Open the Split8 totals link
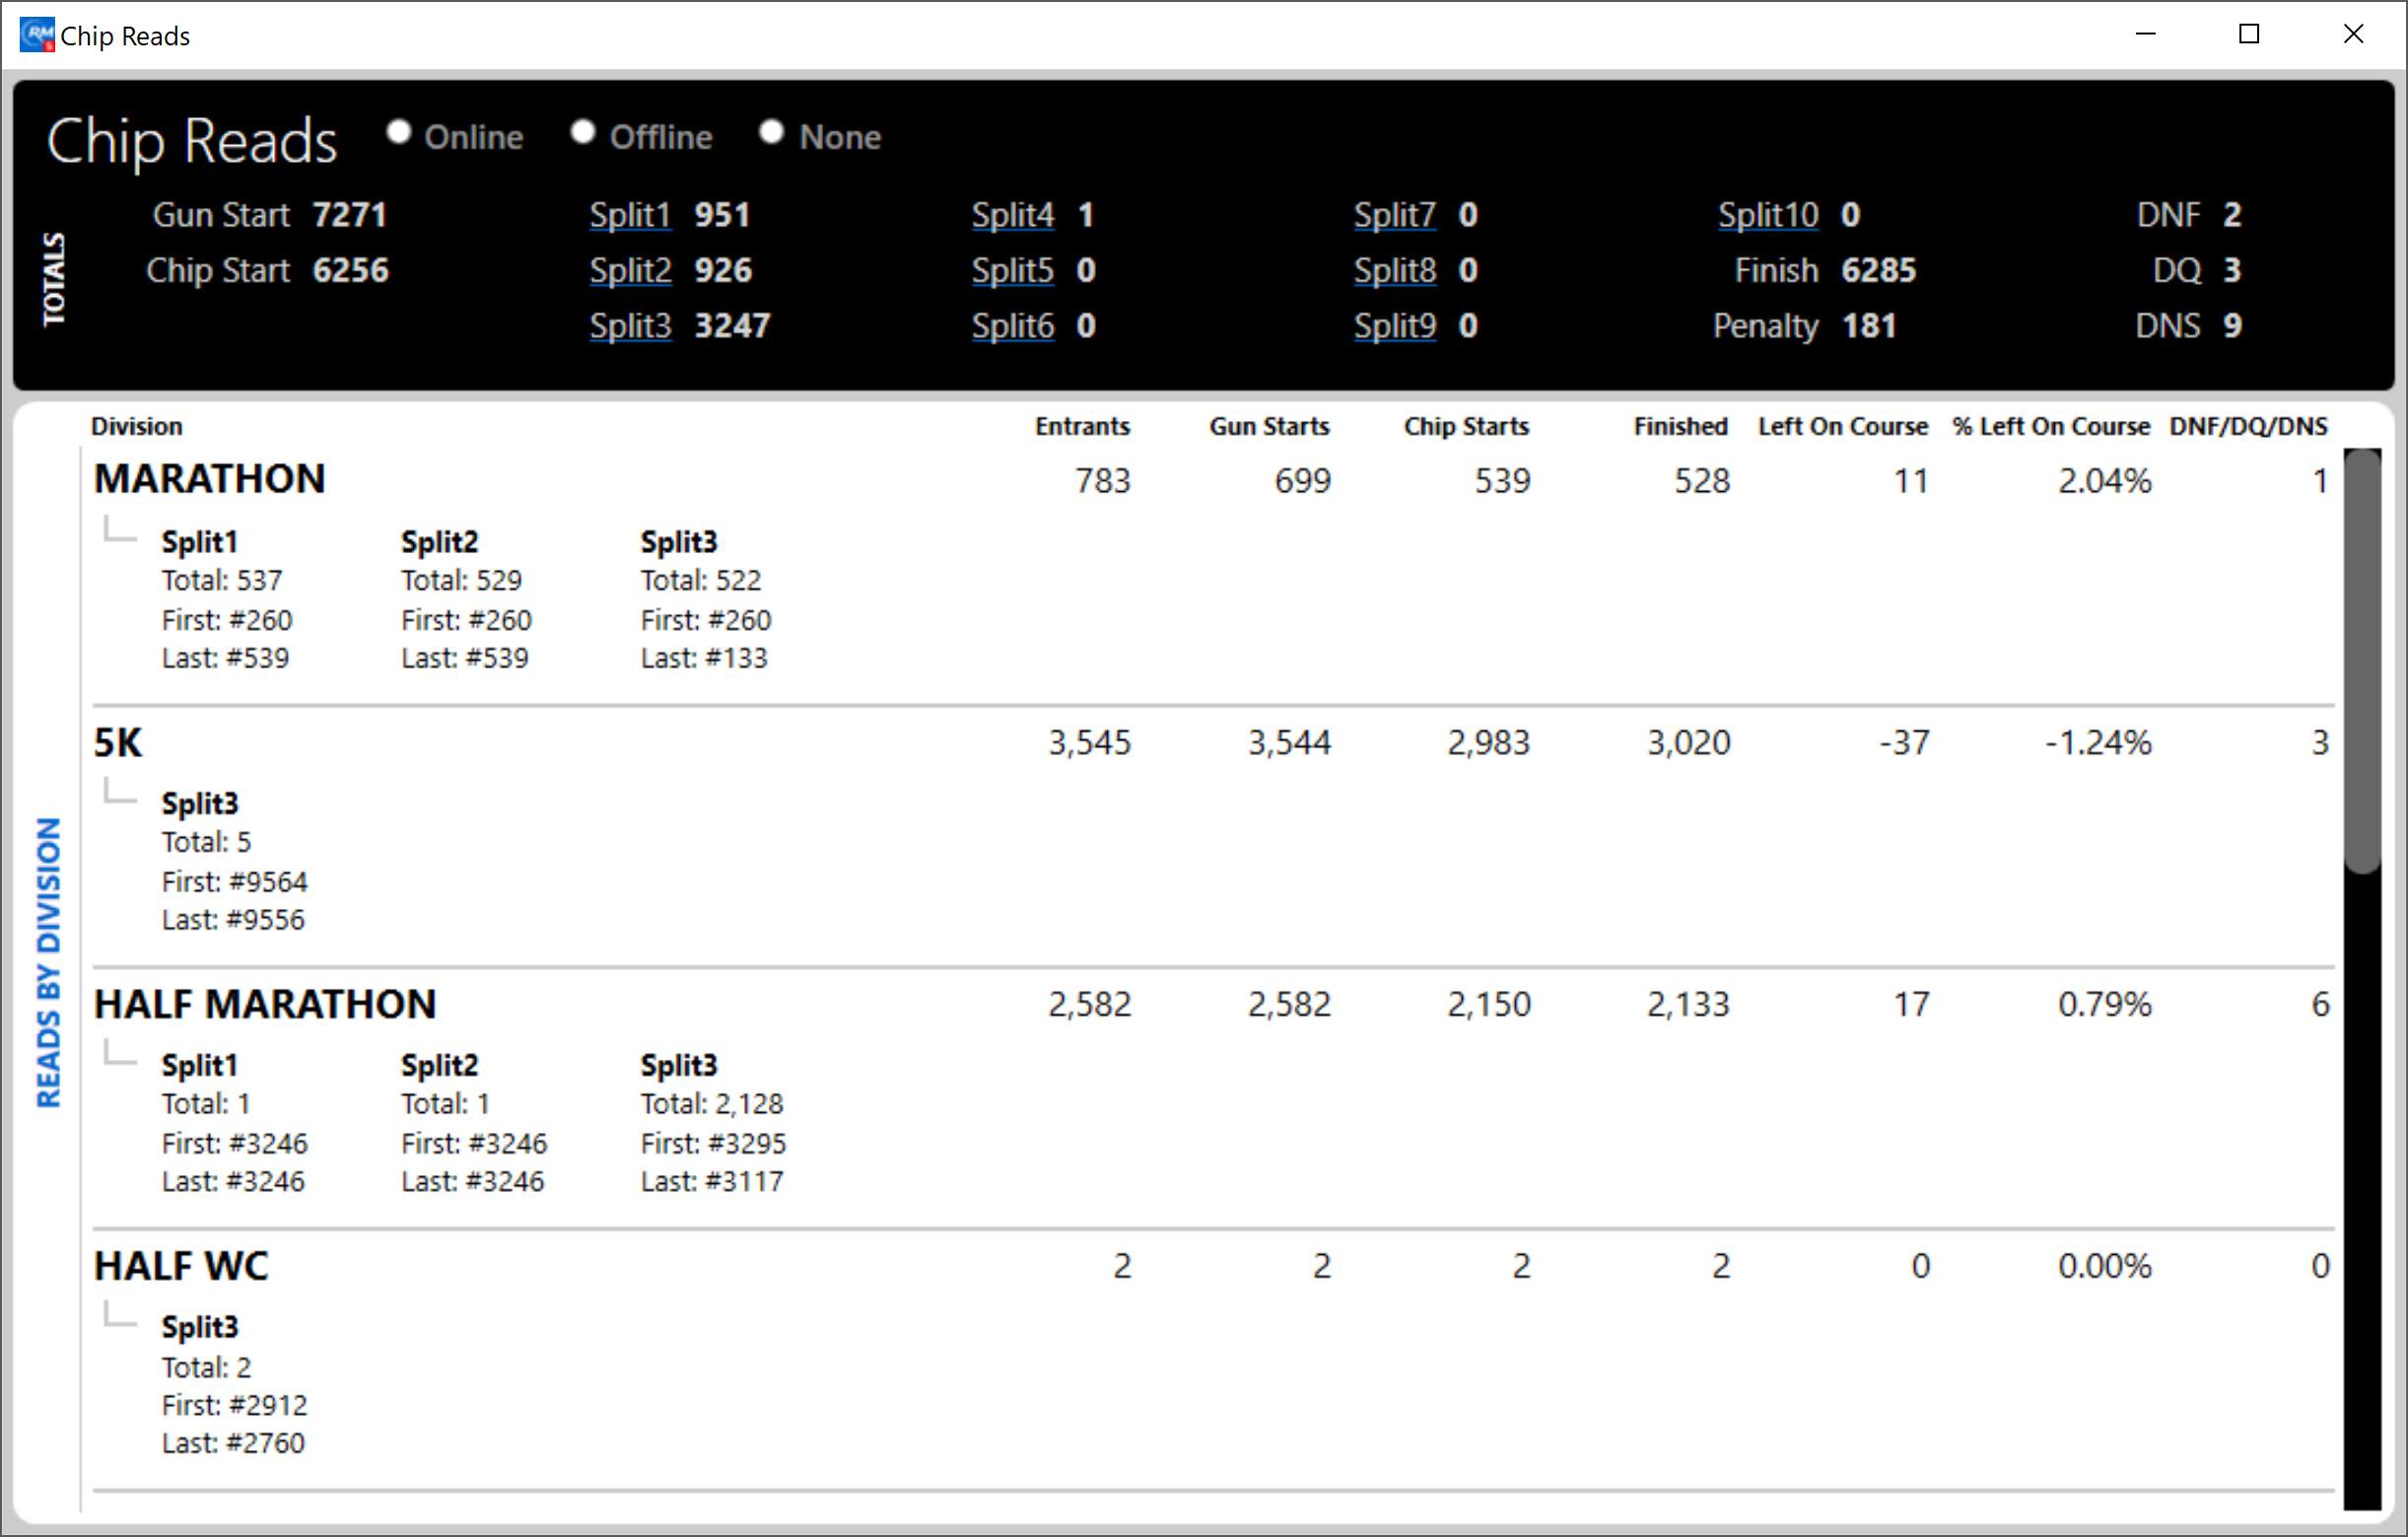This screenshot has height=1537, width=2408. 1395,270
